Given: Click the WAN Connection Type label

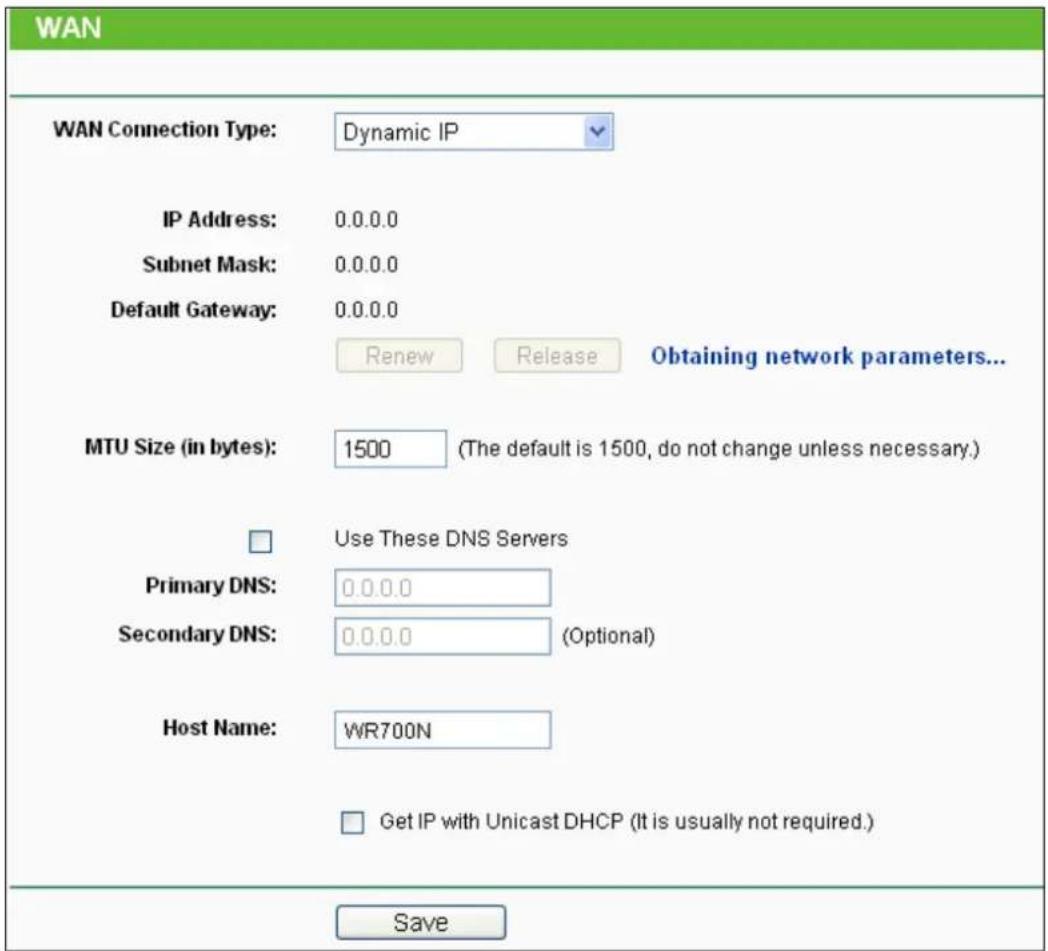Looking at the screenshot, I should pos(164,130).
